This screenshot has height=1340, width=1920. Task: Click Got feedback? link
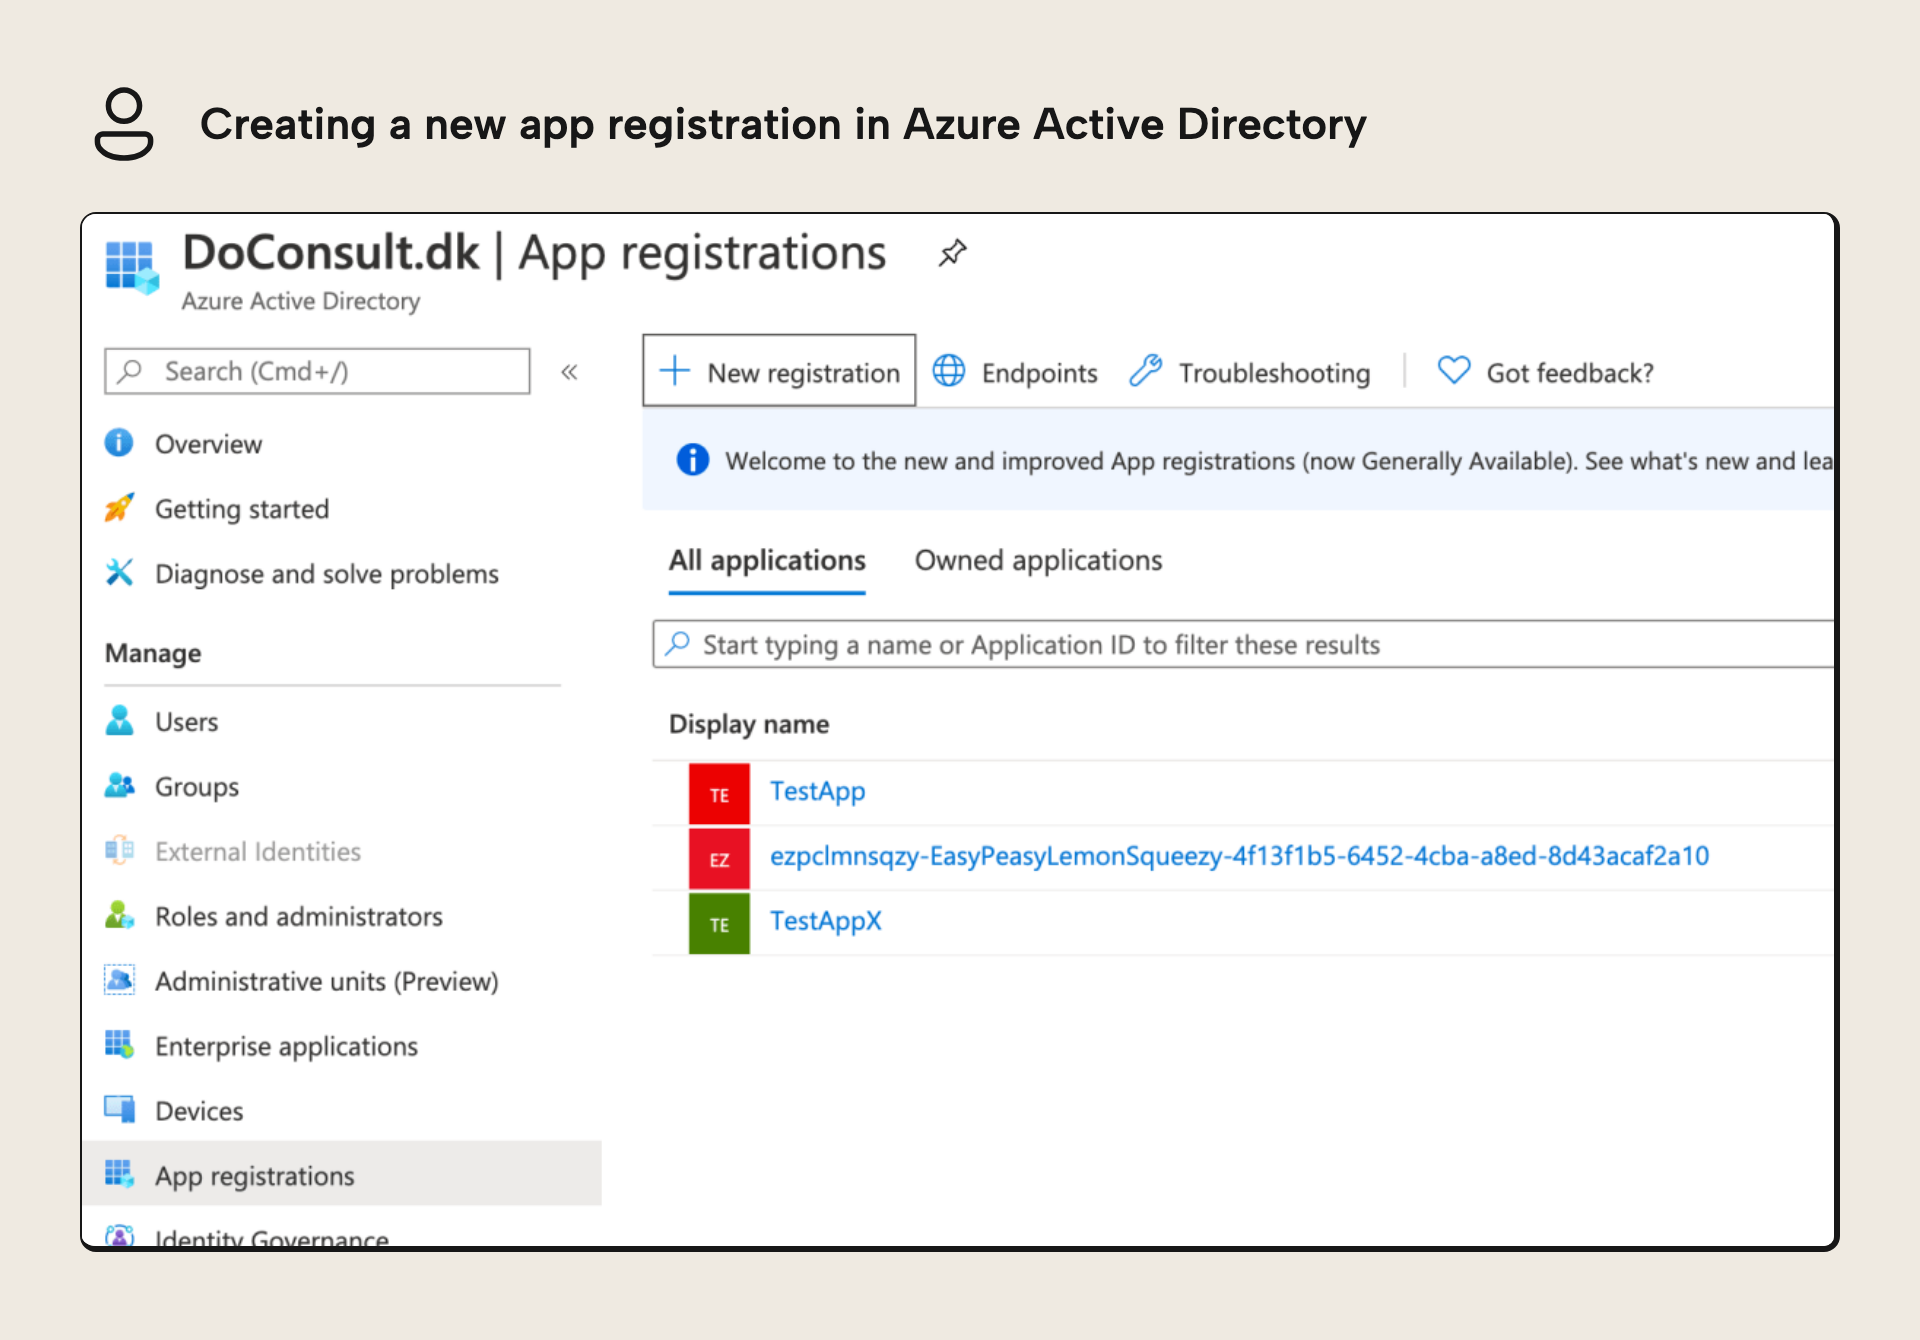(1569, 373)
